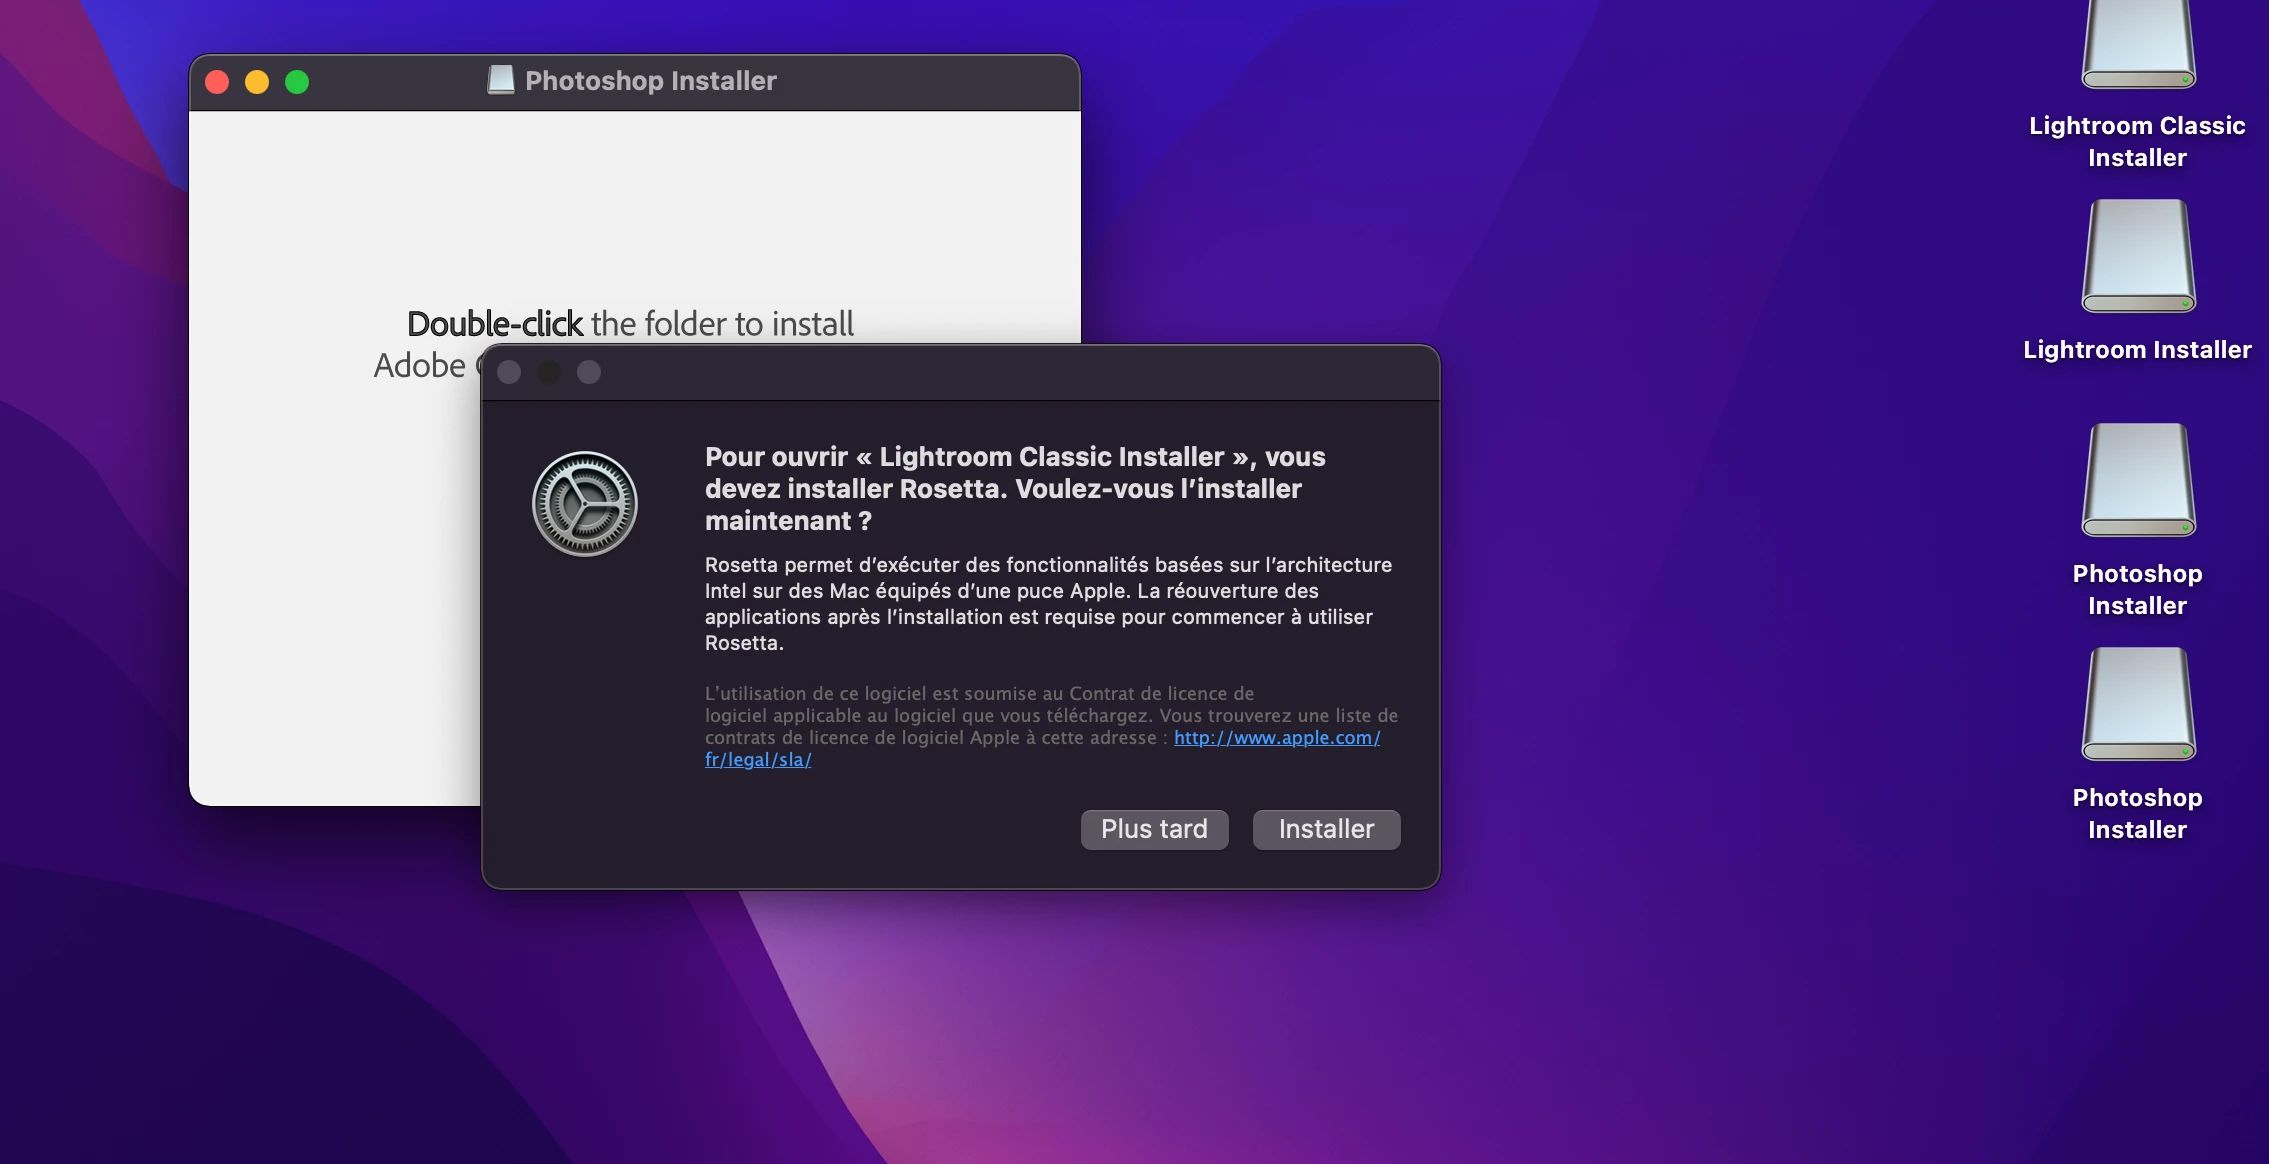Select the bottom-most Photoshop Installer disk icon

[x=2138, y=705]
